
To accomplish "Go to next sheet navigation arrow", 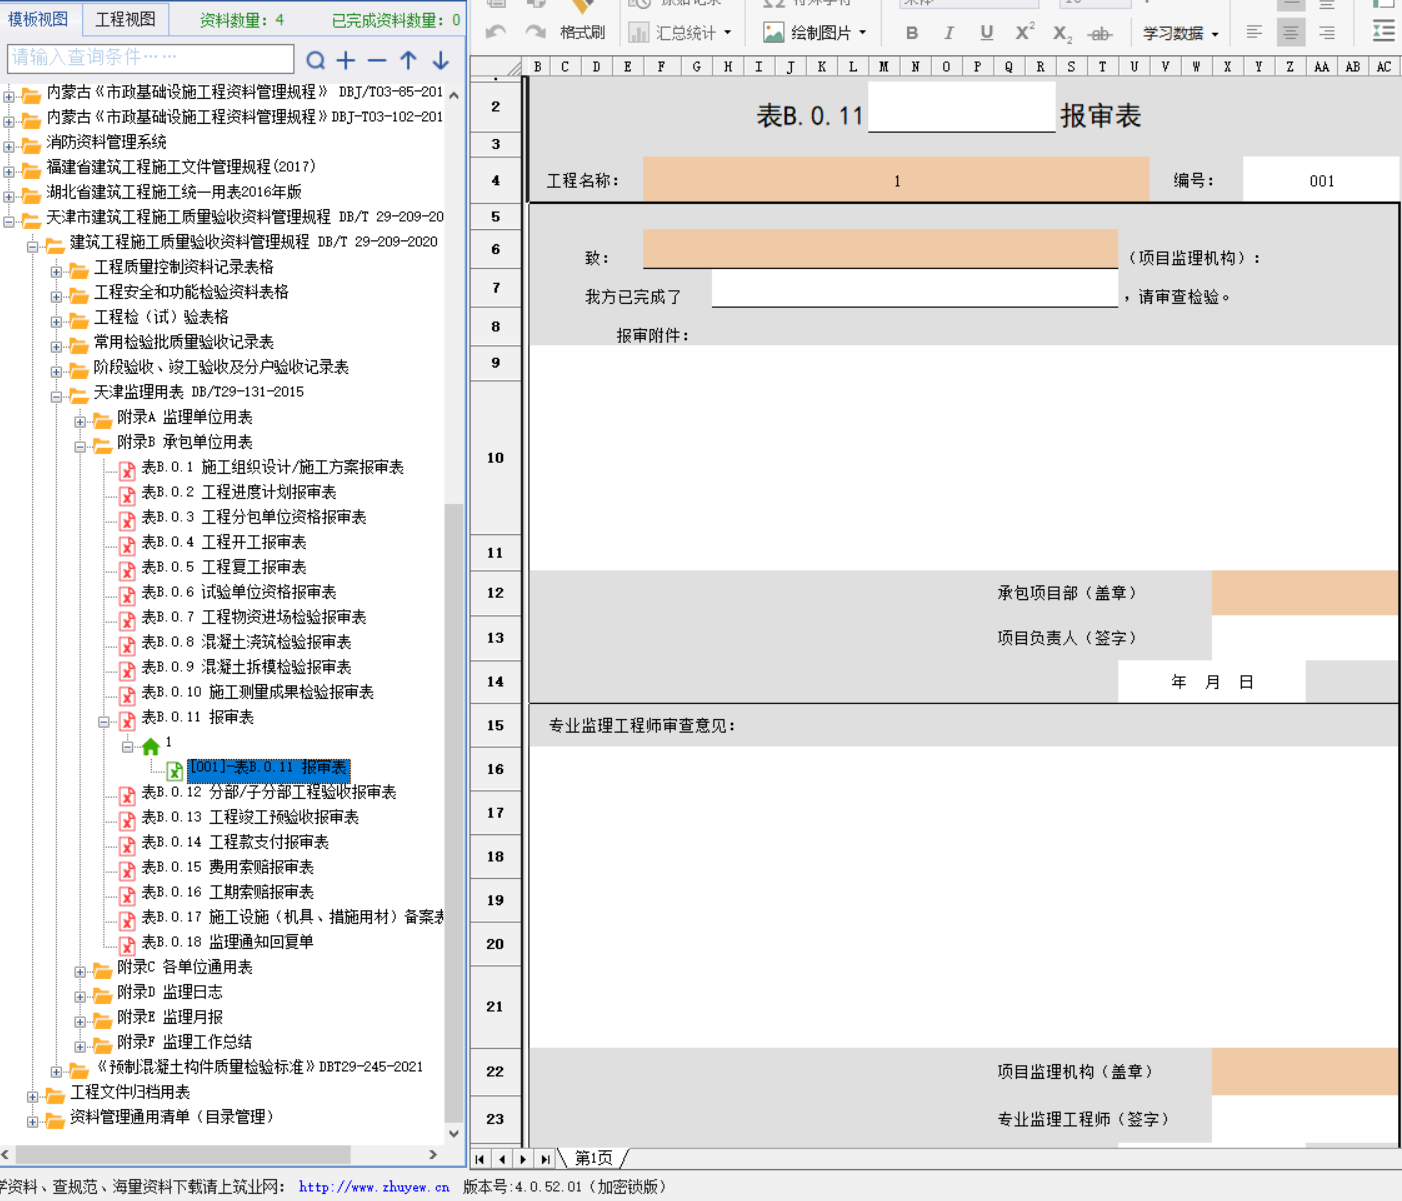I will coord(523,1159).
